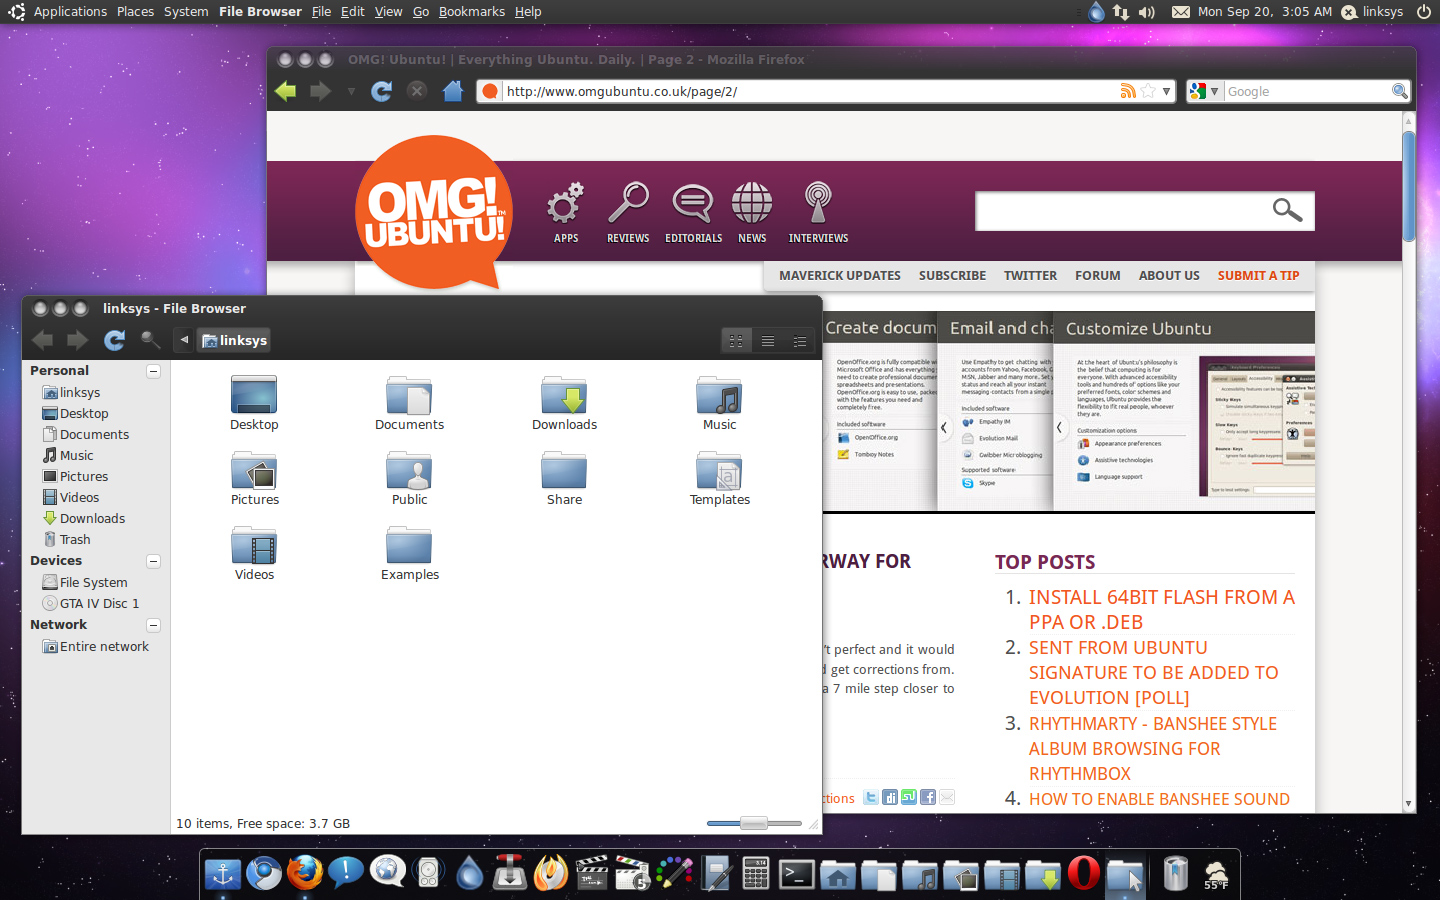Image resolution: width=1440 pixels, height=900 pixels.
Task: Select Entire network in sidebar
Action: tap(96, 647)
